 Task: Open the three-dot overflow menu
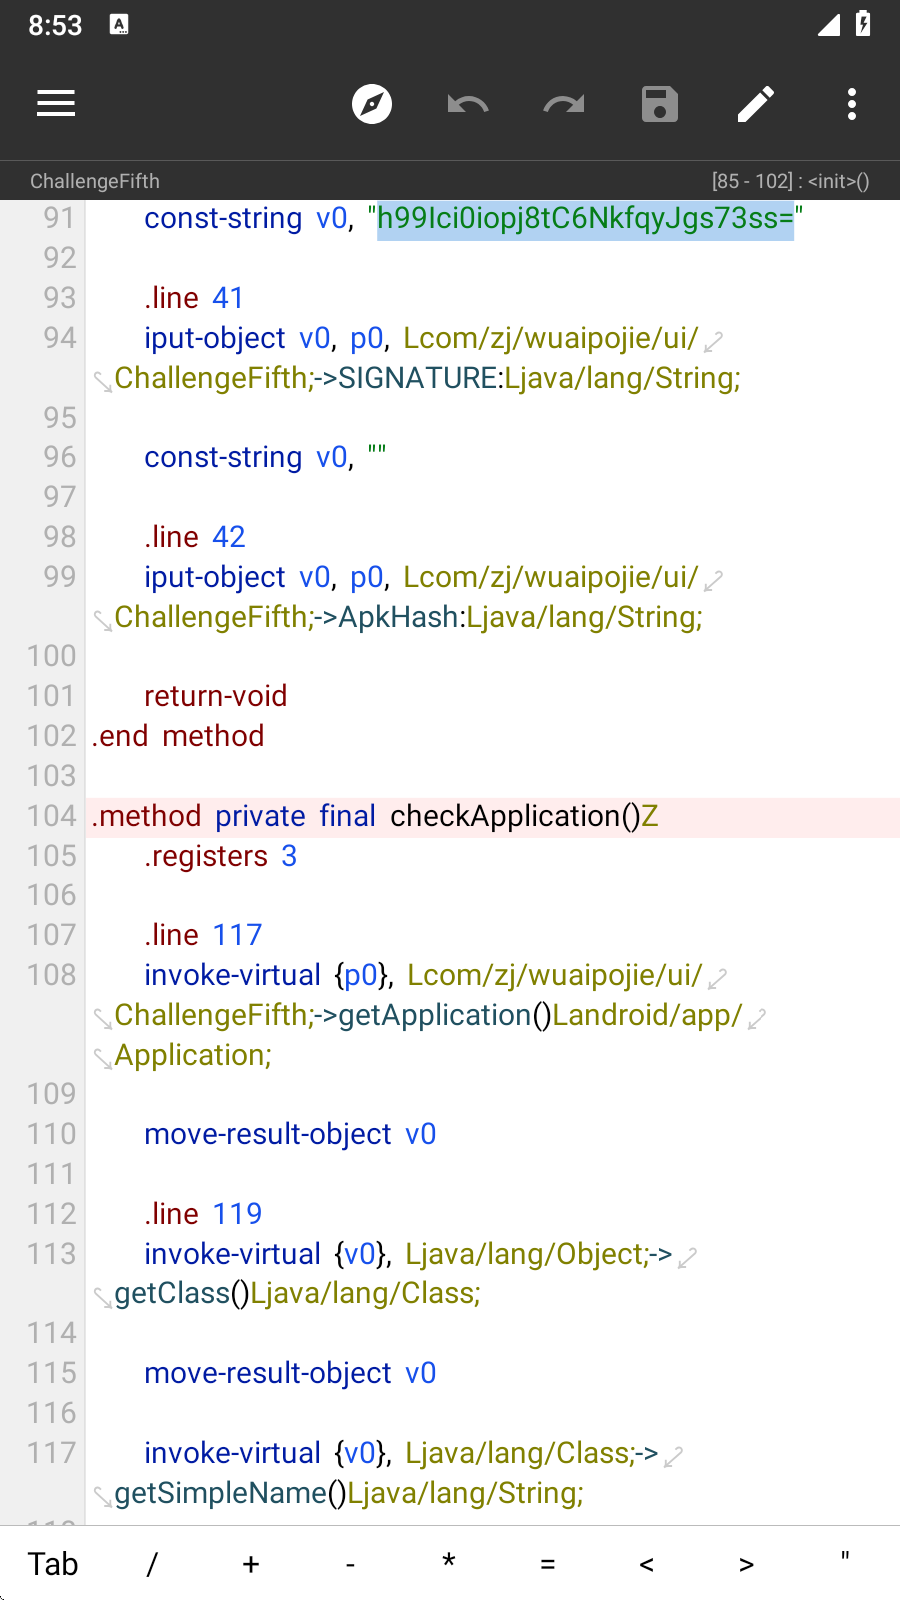point(852,104)
